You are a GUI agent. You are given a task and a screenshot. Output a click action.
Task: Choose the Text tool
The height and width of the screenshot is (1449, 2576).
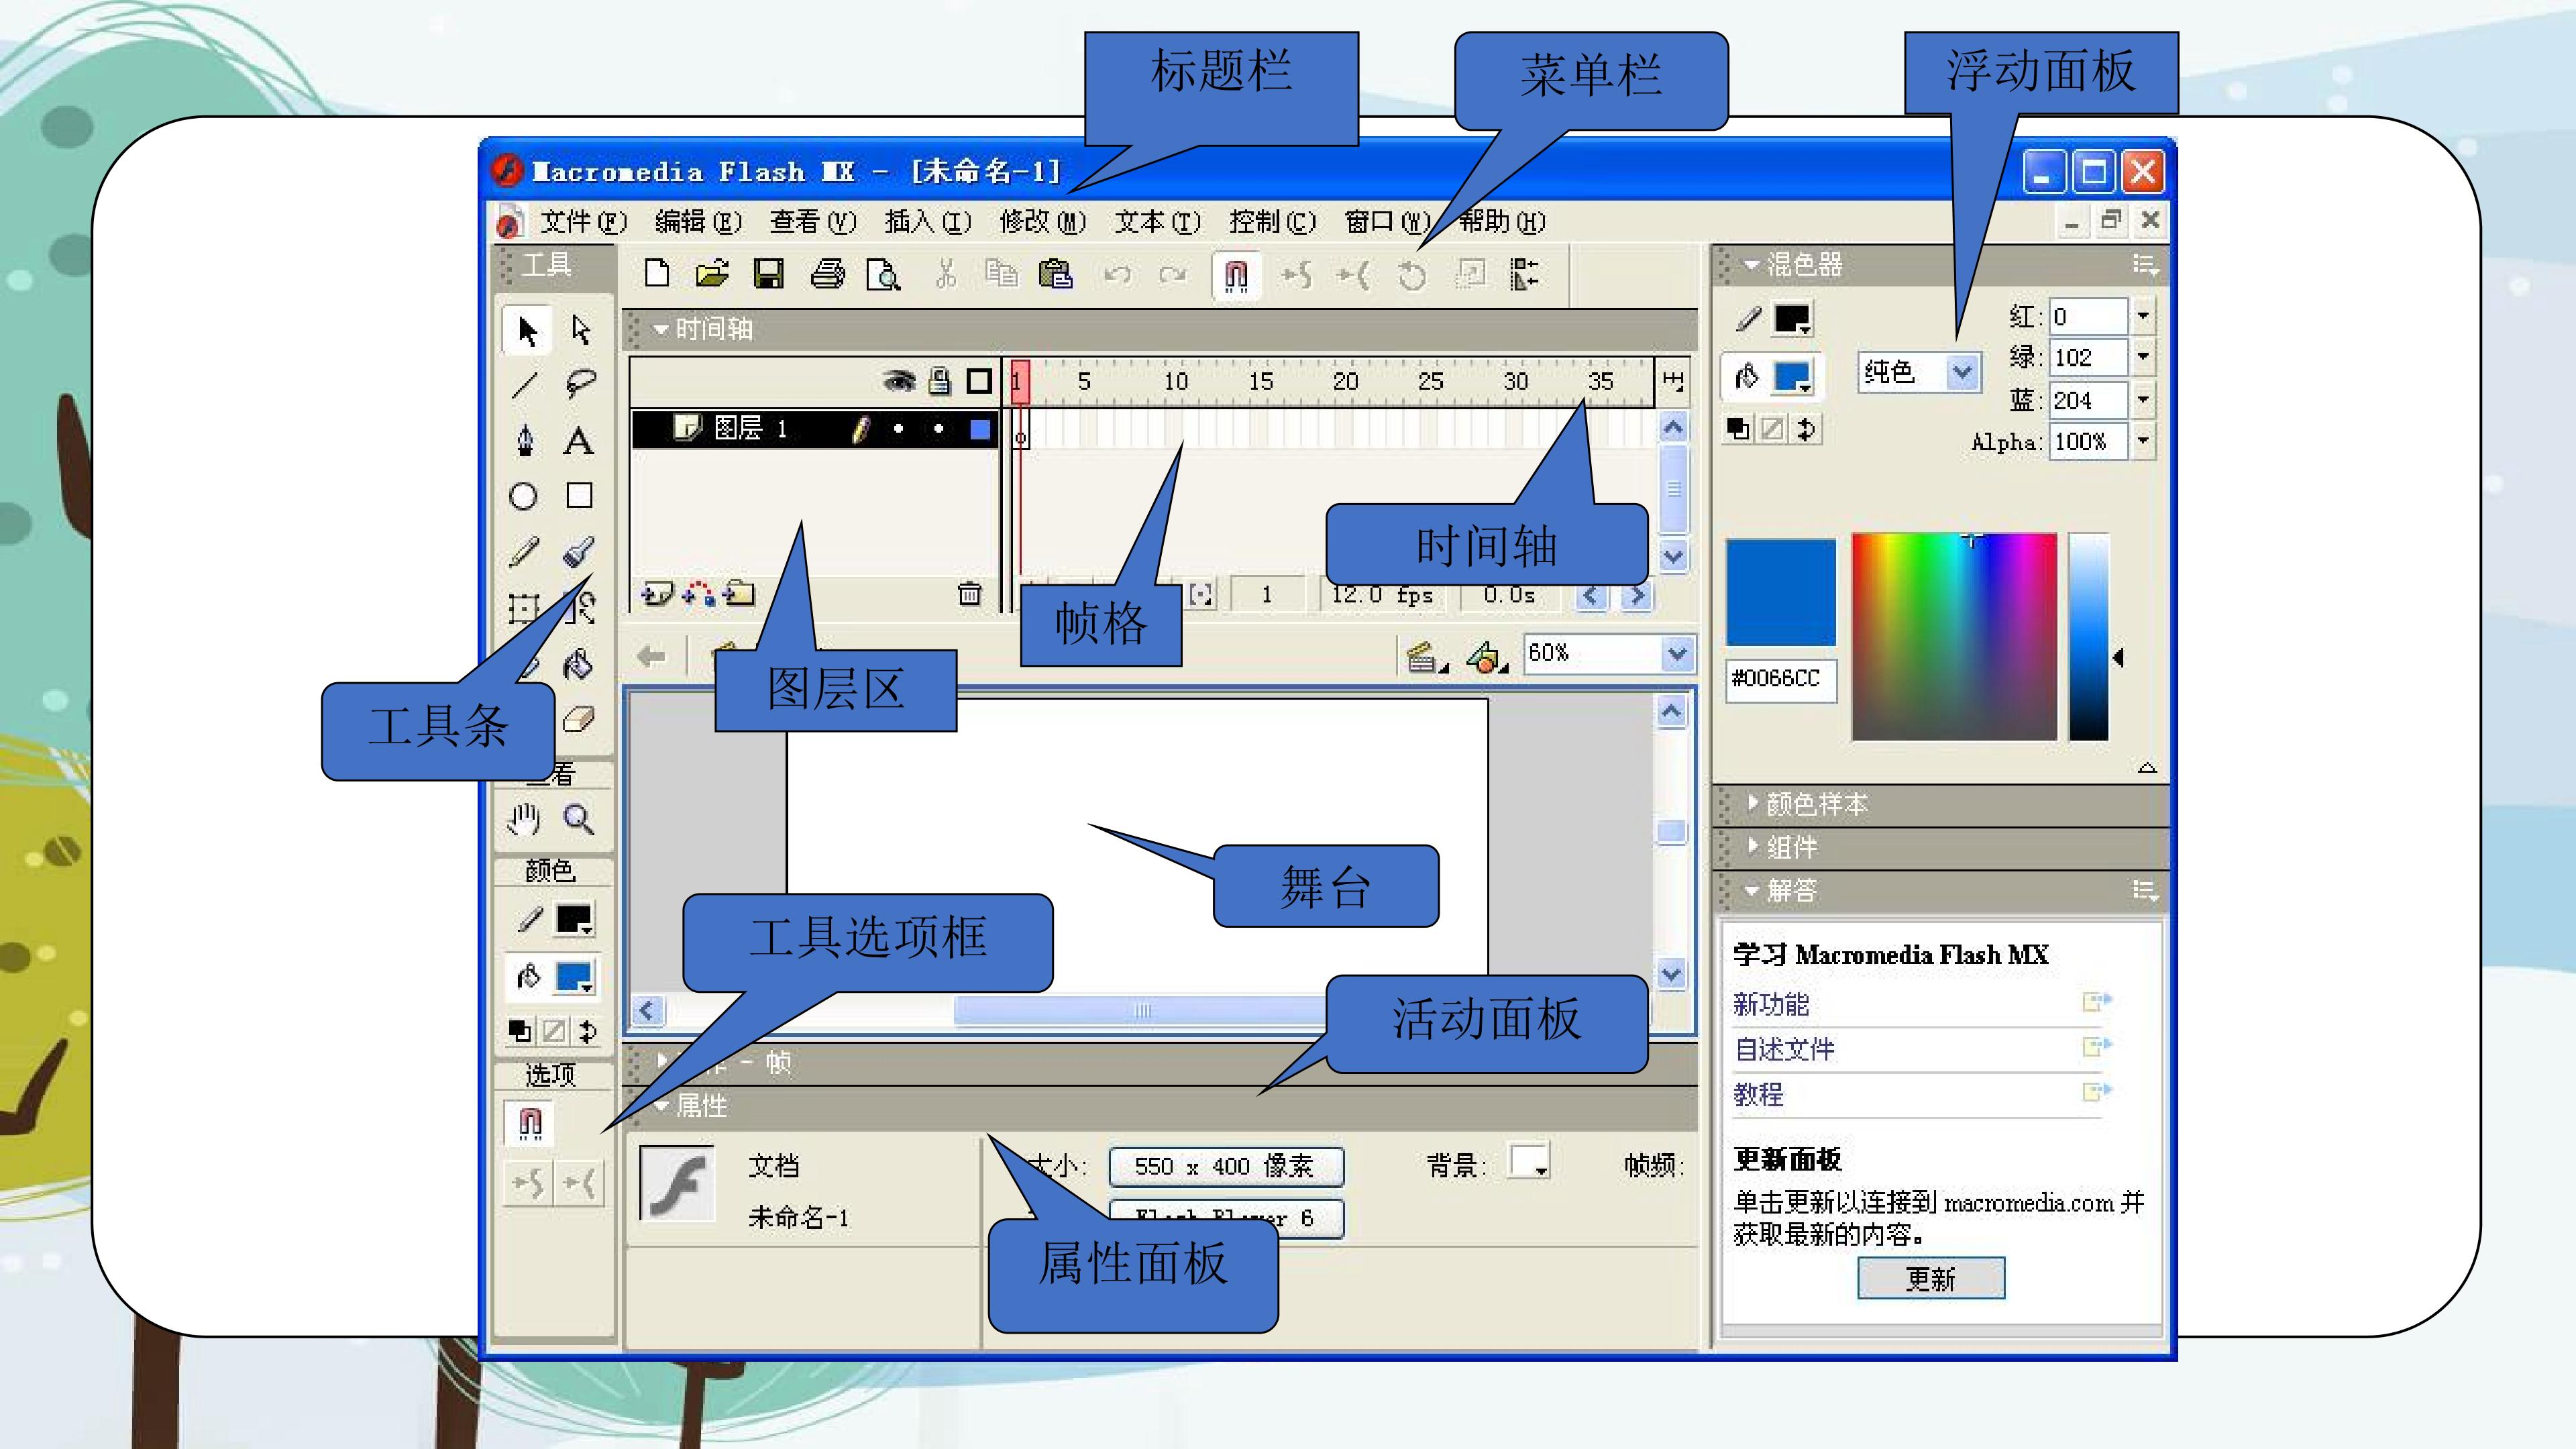[578, 441]
